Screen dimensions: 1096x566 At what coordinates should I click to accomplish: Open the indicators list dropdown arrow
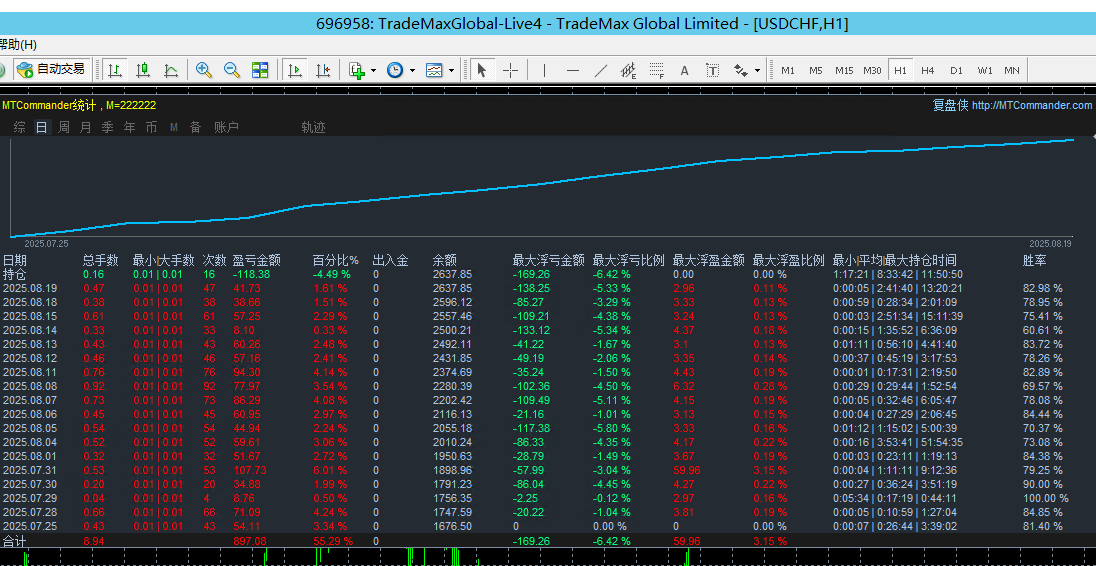pyautogui.click(x=374, y=71)
